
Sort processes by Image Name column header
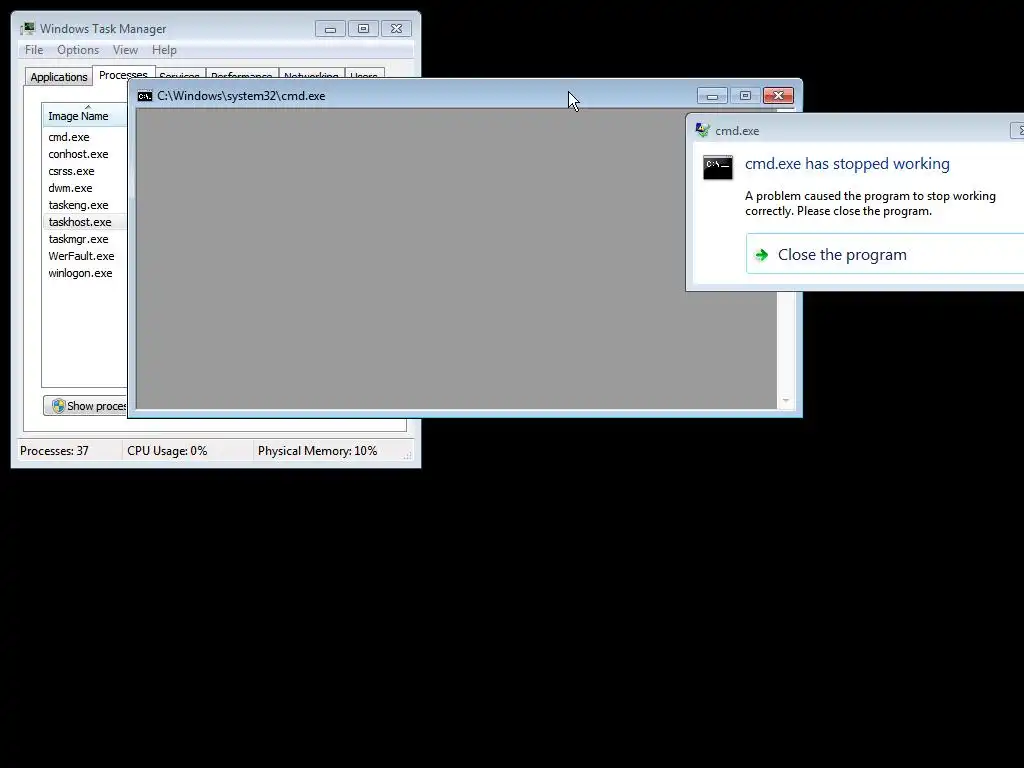84,115
